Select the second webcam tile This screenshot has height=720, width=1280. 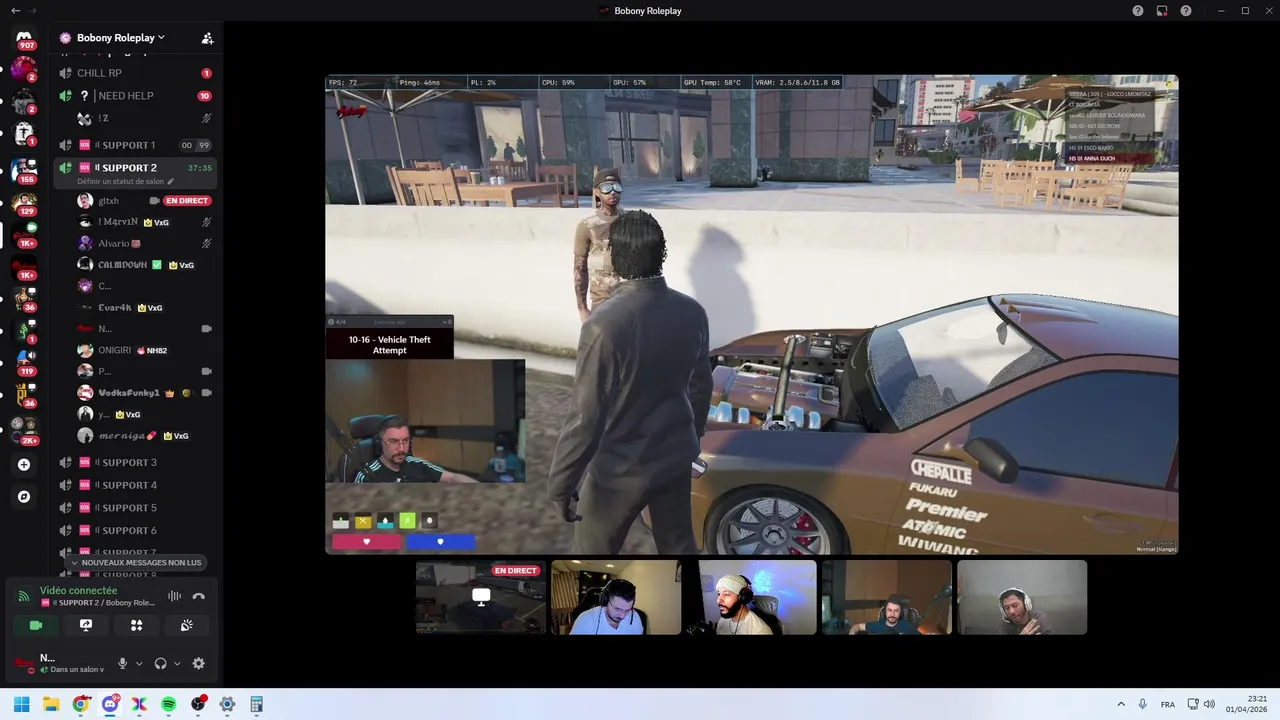click(x=616, y=597)
